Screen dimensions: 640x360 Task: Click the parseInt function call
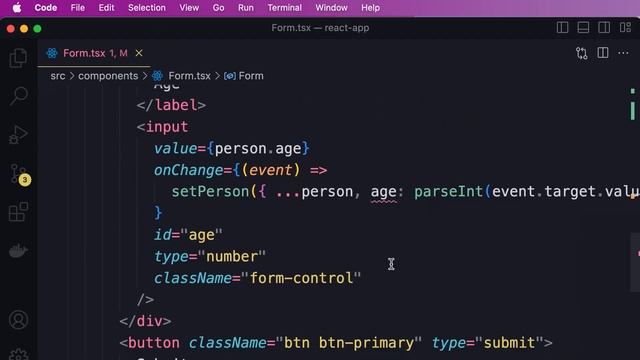449,191
